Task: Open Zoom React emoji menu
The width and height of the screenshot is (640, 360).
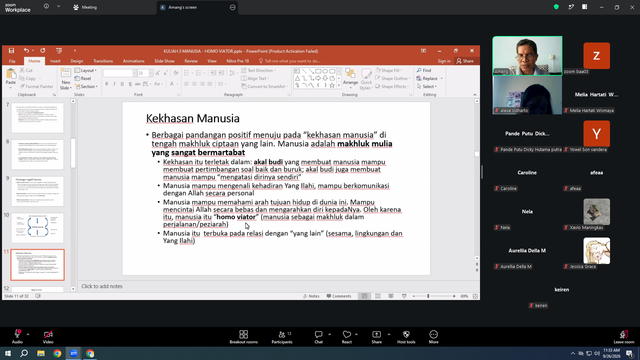Action: (347, 337)
